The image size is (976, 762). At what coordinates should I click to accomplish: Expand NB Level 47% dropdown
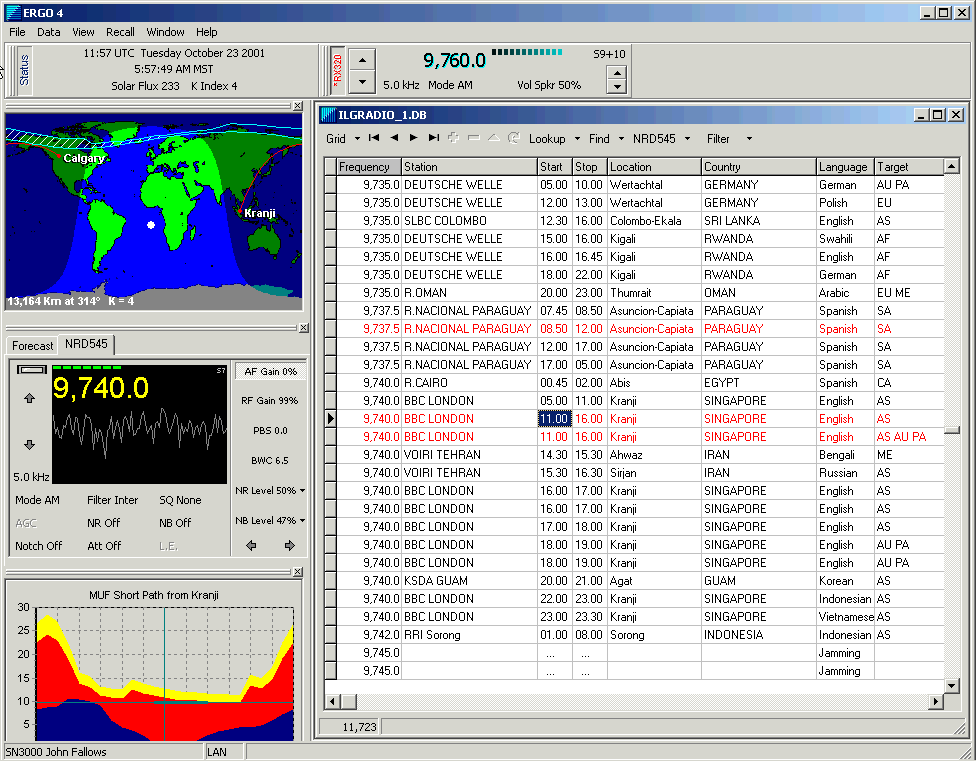[x=303, y=520]
